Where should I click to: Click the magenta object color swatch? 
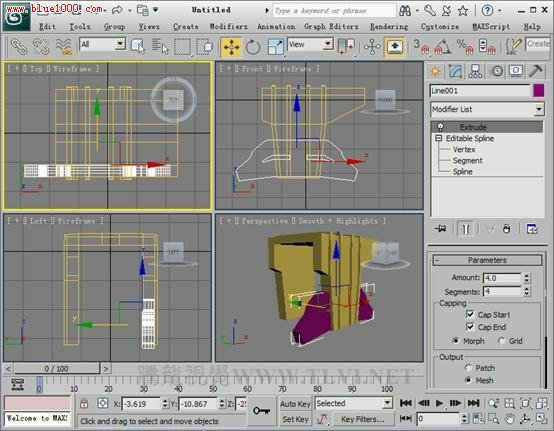click(x=538, y=90)
